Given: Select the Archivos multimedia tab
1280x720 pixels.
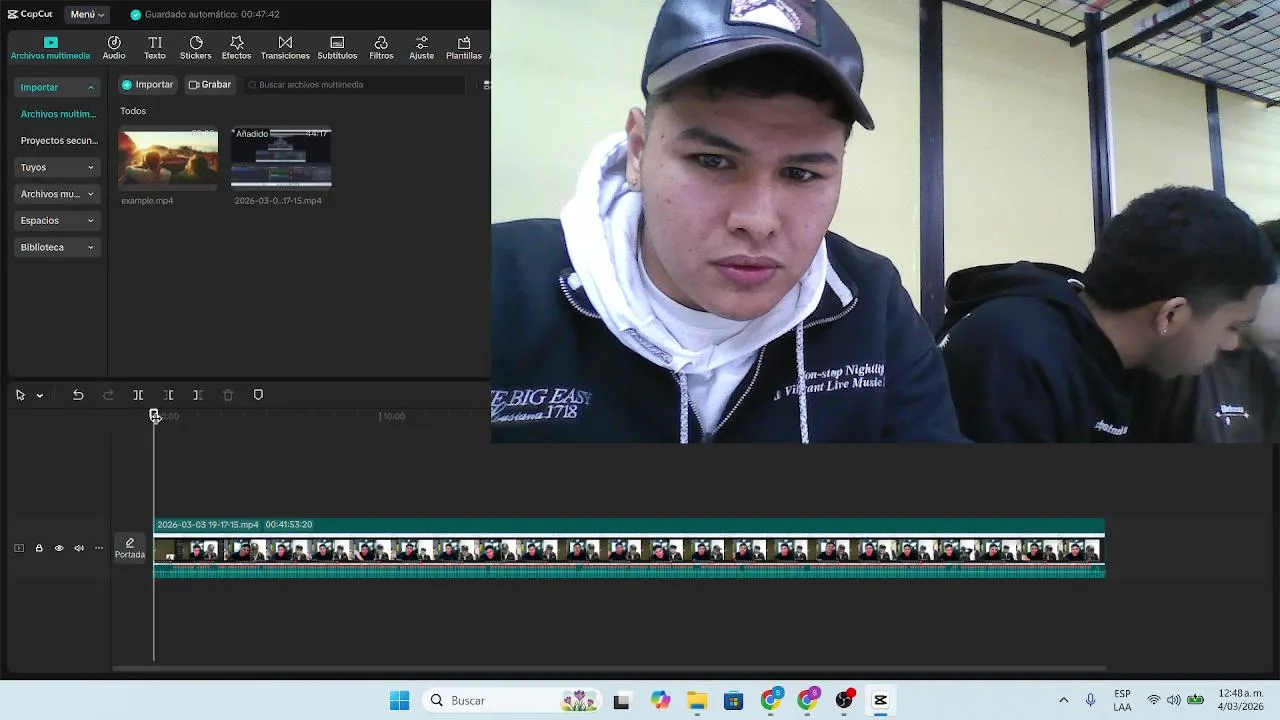Looking at the screenshot, I should click(51, 47).
